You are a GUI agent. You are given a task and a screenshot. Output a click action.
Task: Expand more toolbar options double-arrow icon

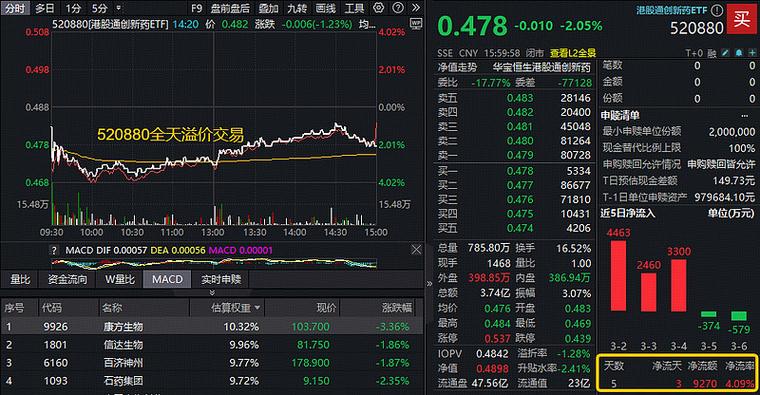415,8
